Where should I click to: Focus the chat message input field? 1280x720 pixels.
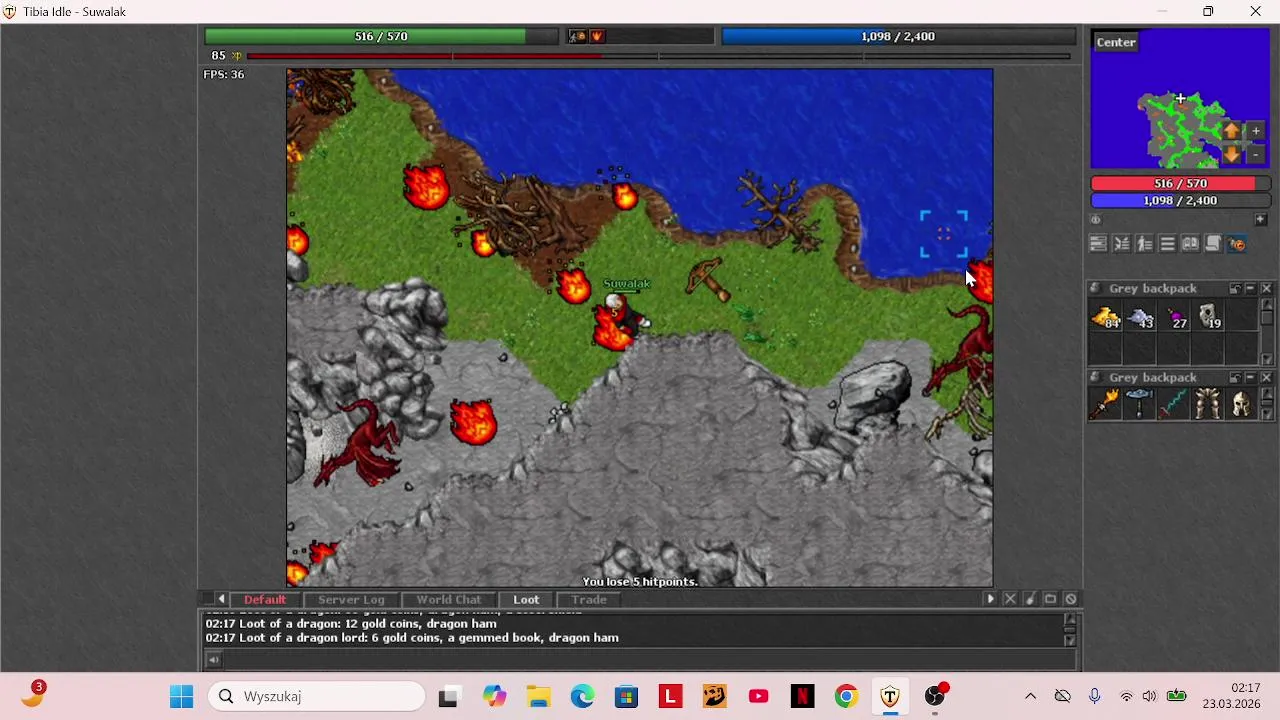tap(648, 659)
